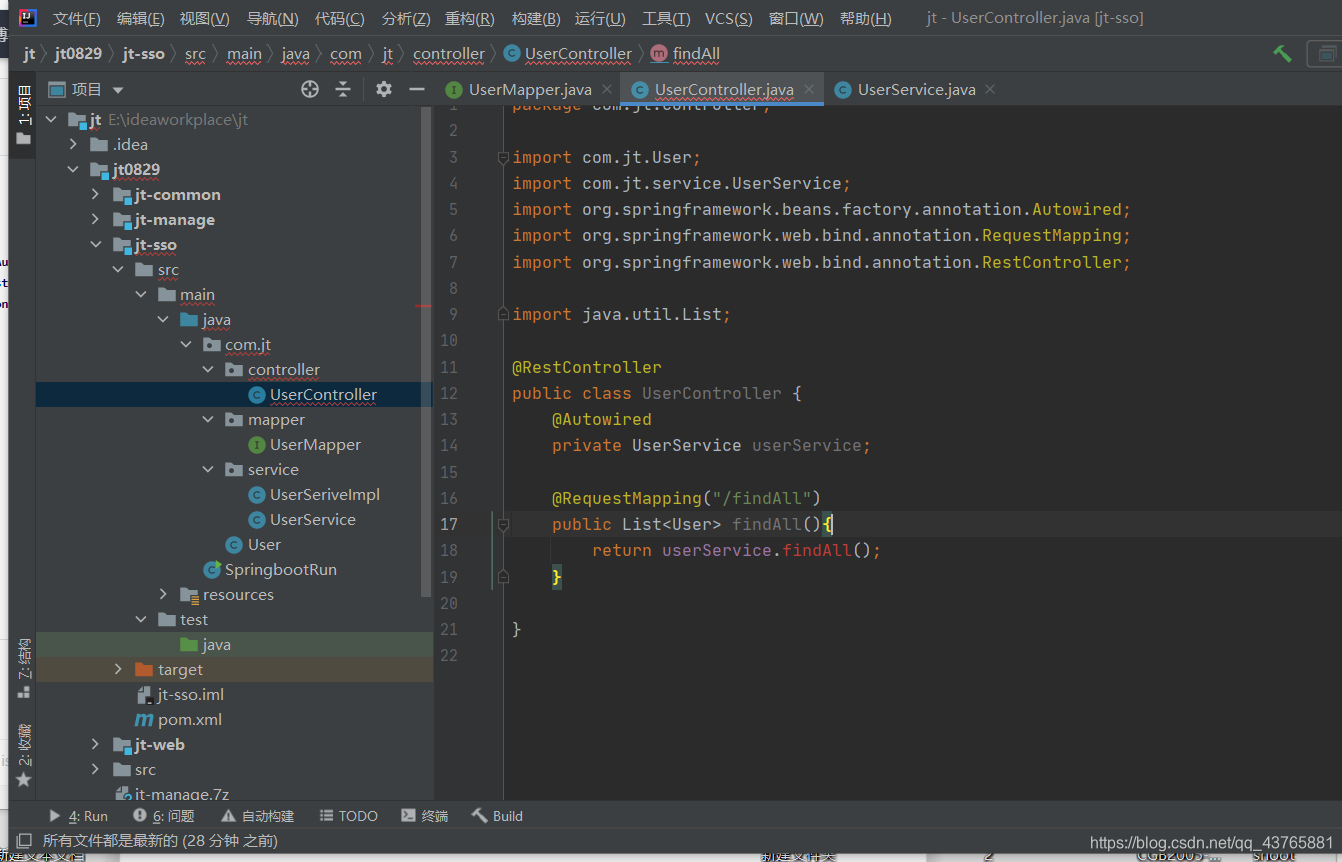
Task: Collapse the jt-sso module
Action: pyautogui.click(x=95, y=245)
